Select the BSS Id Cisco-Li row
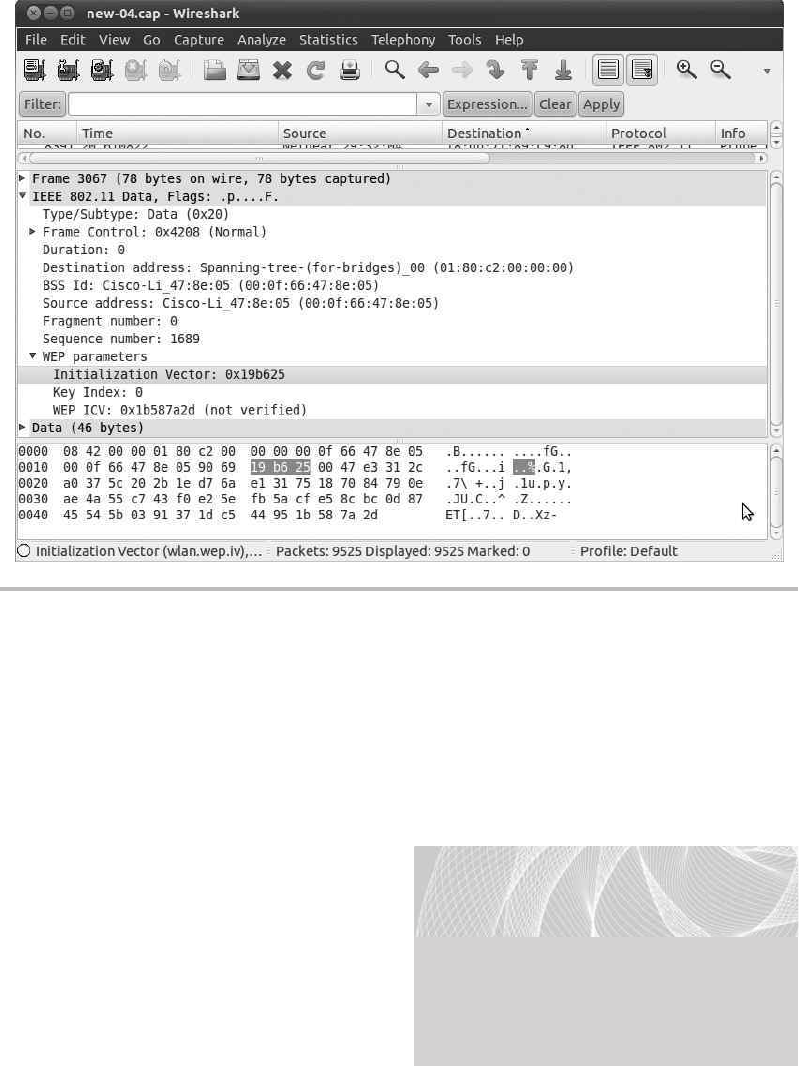The image size is (799, 1066). [392, 285]
